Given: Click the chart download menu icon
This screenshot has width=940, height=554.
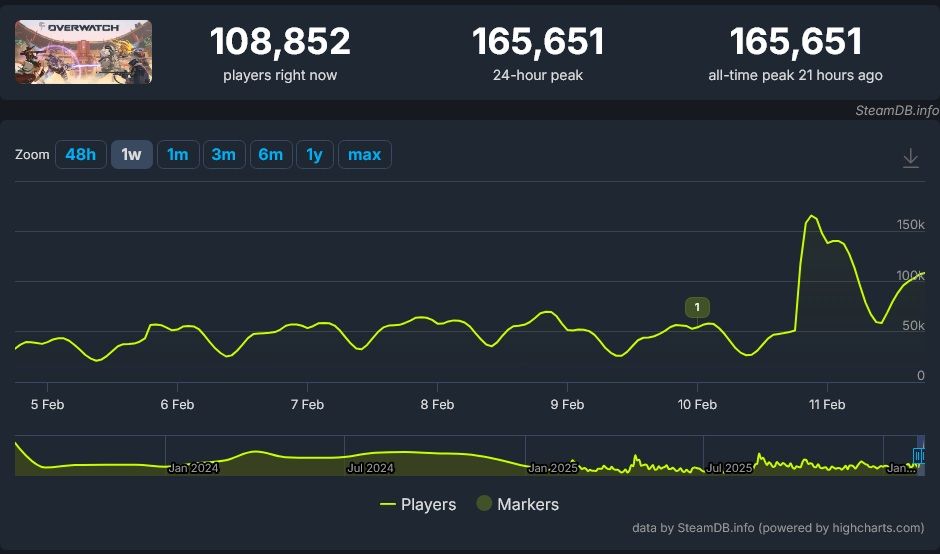Looking at the screenshot, I should 910,158.
